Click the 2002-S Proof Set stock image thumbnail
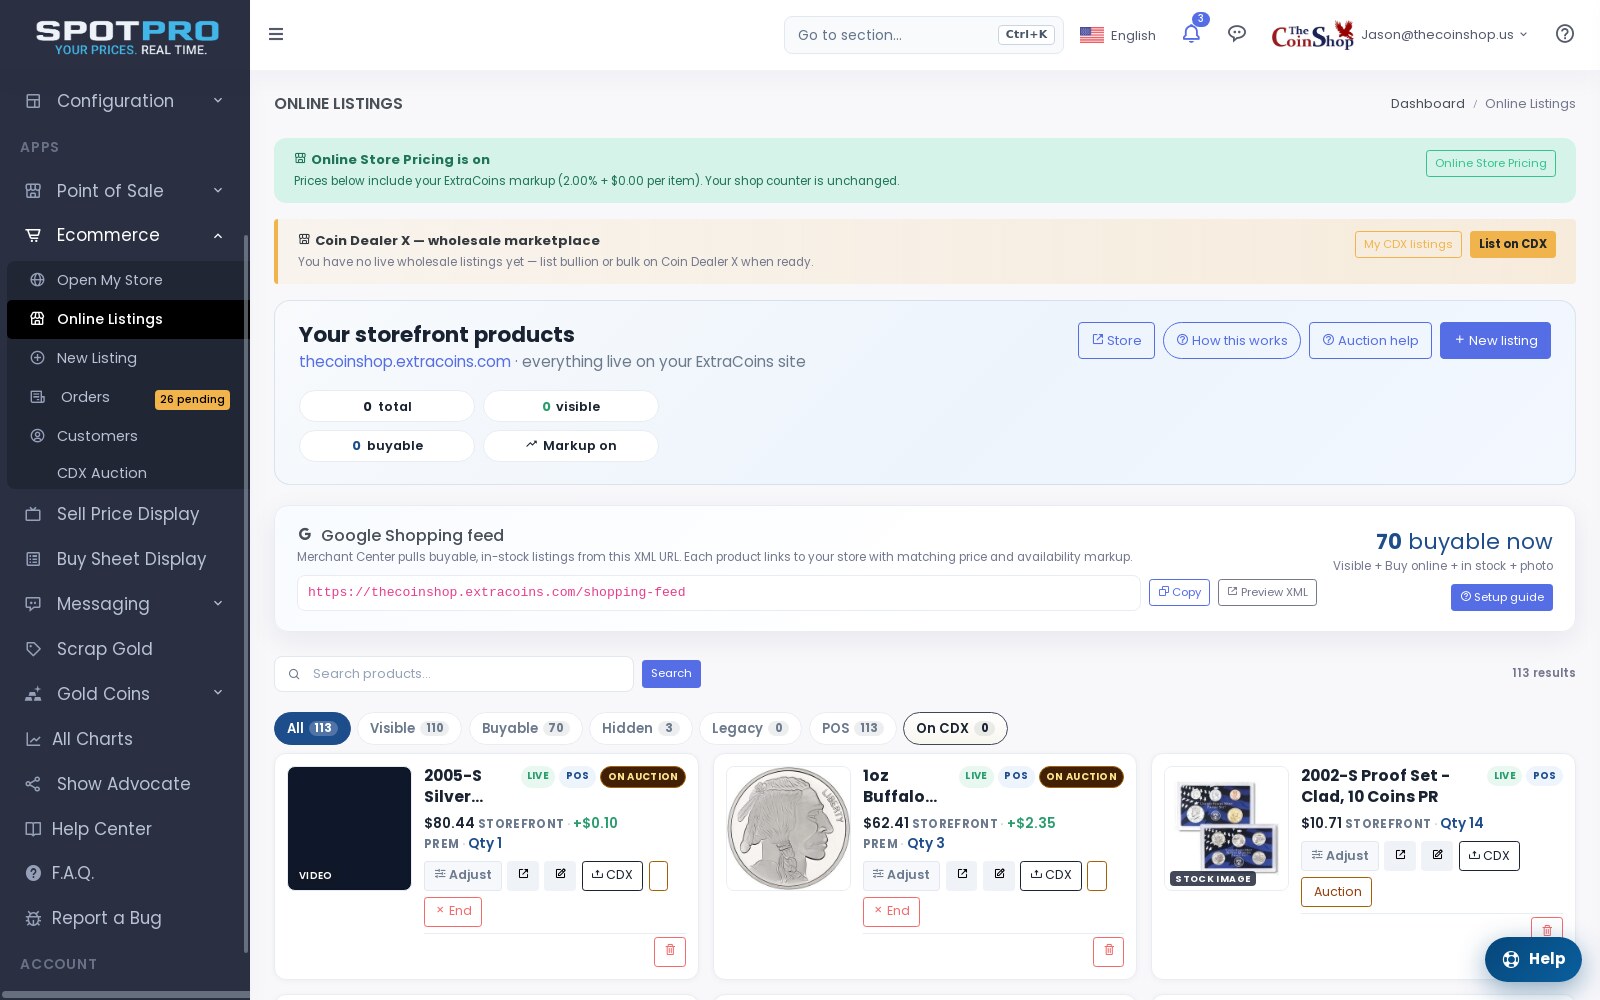Viewport: 1600px width, 1000px height. 1226,828
